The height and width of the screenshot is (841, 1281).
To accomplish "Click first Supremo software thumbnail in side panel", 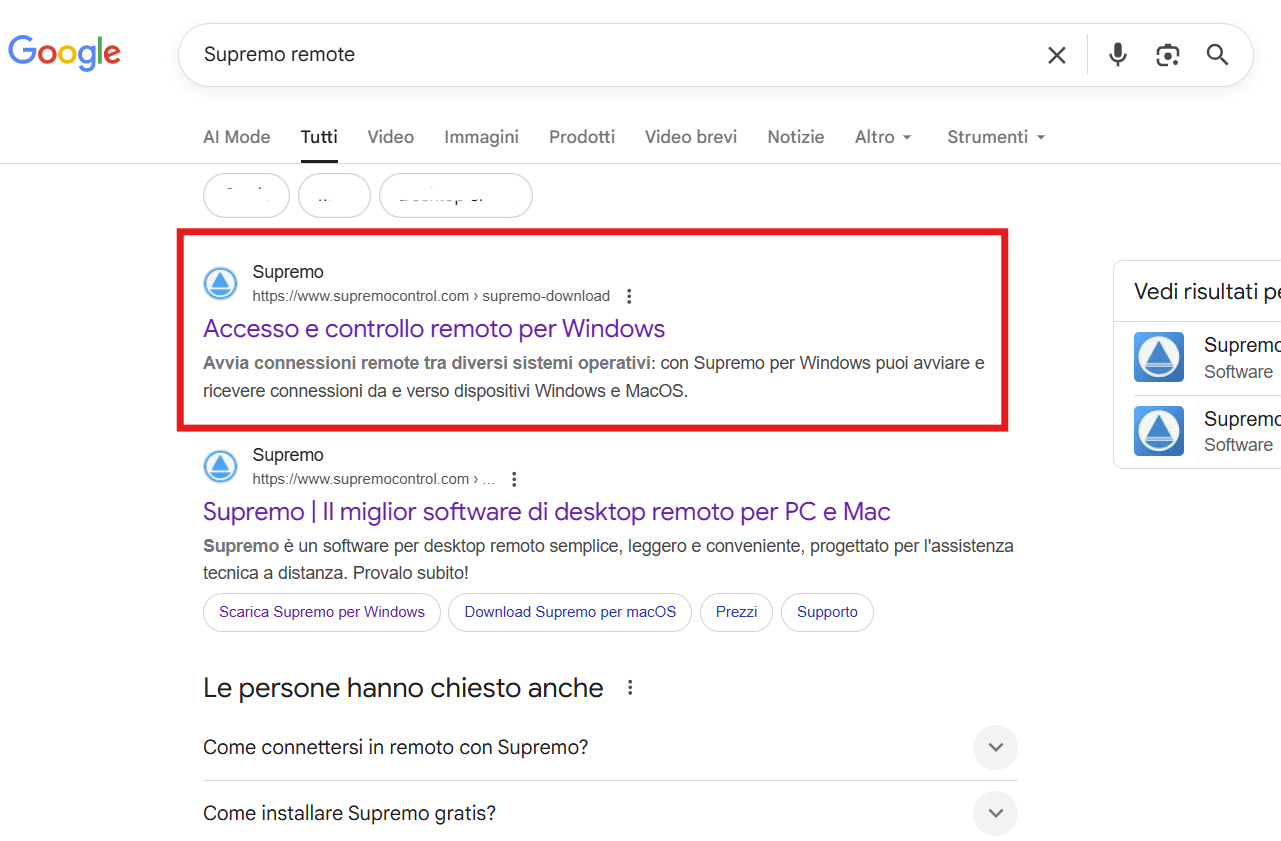I will (1158, 357).
